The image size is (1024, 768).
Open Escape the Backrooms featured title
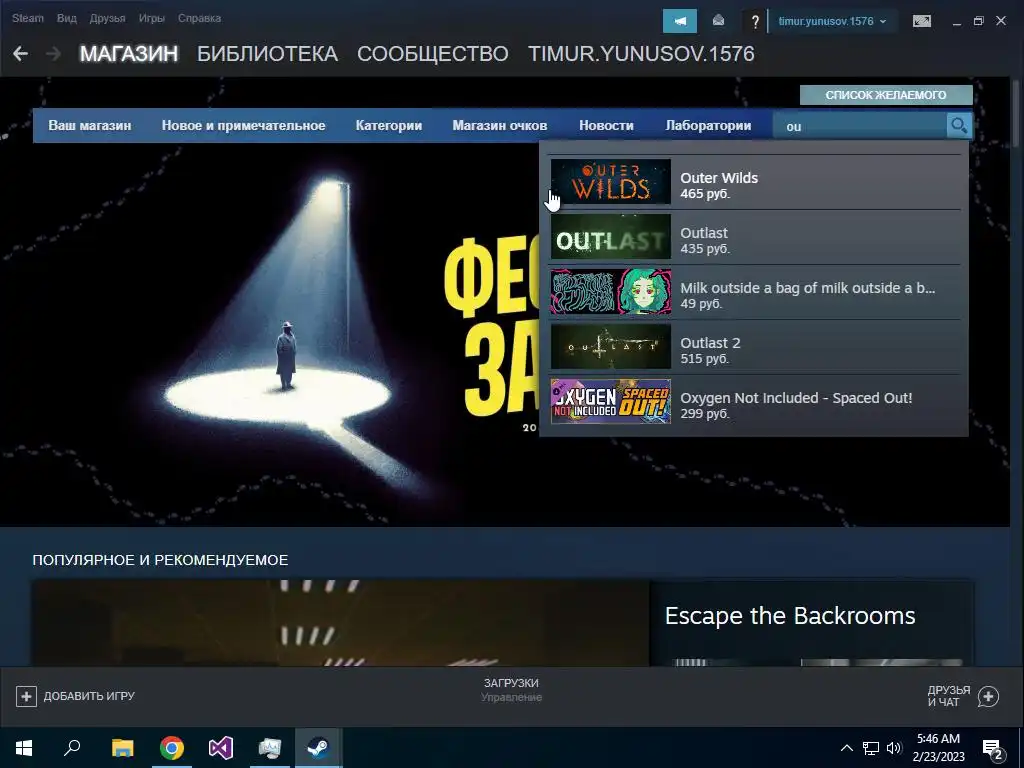pos(790,616)
